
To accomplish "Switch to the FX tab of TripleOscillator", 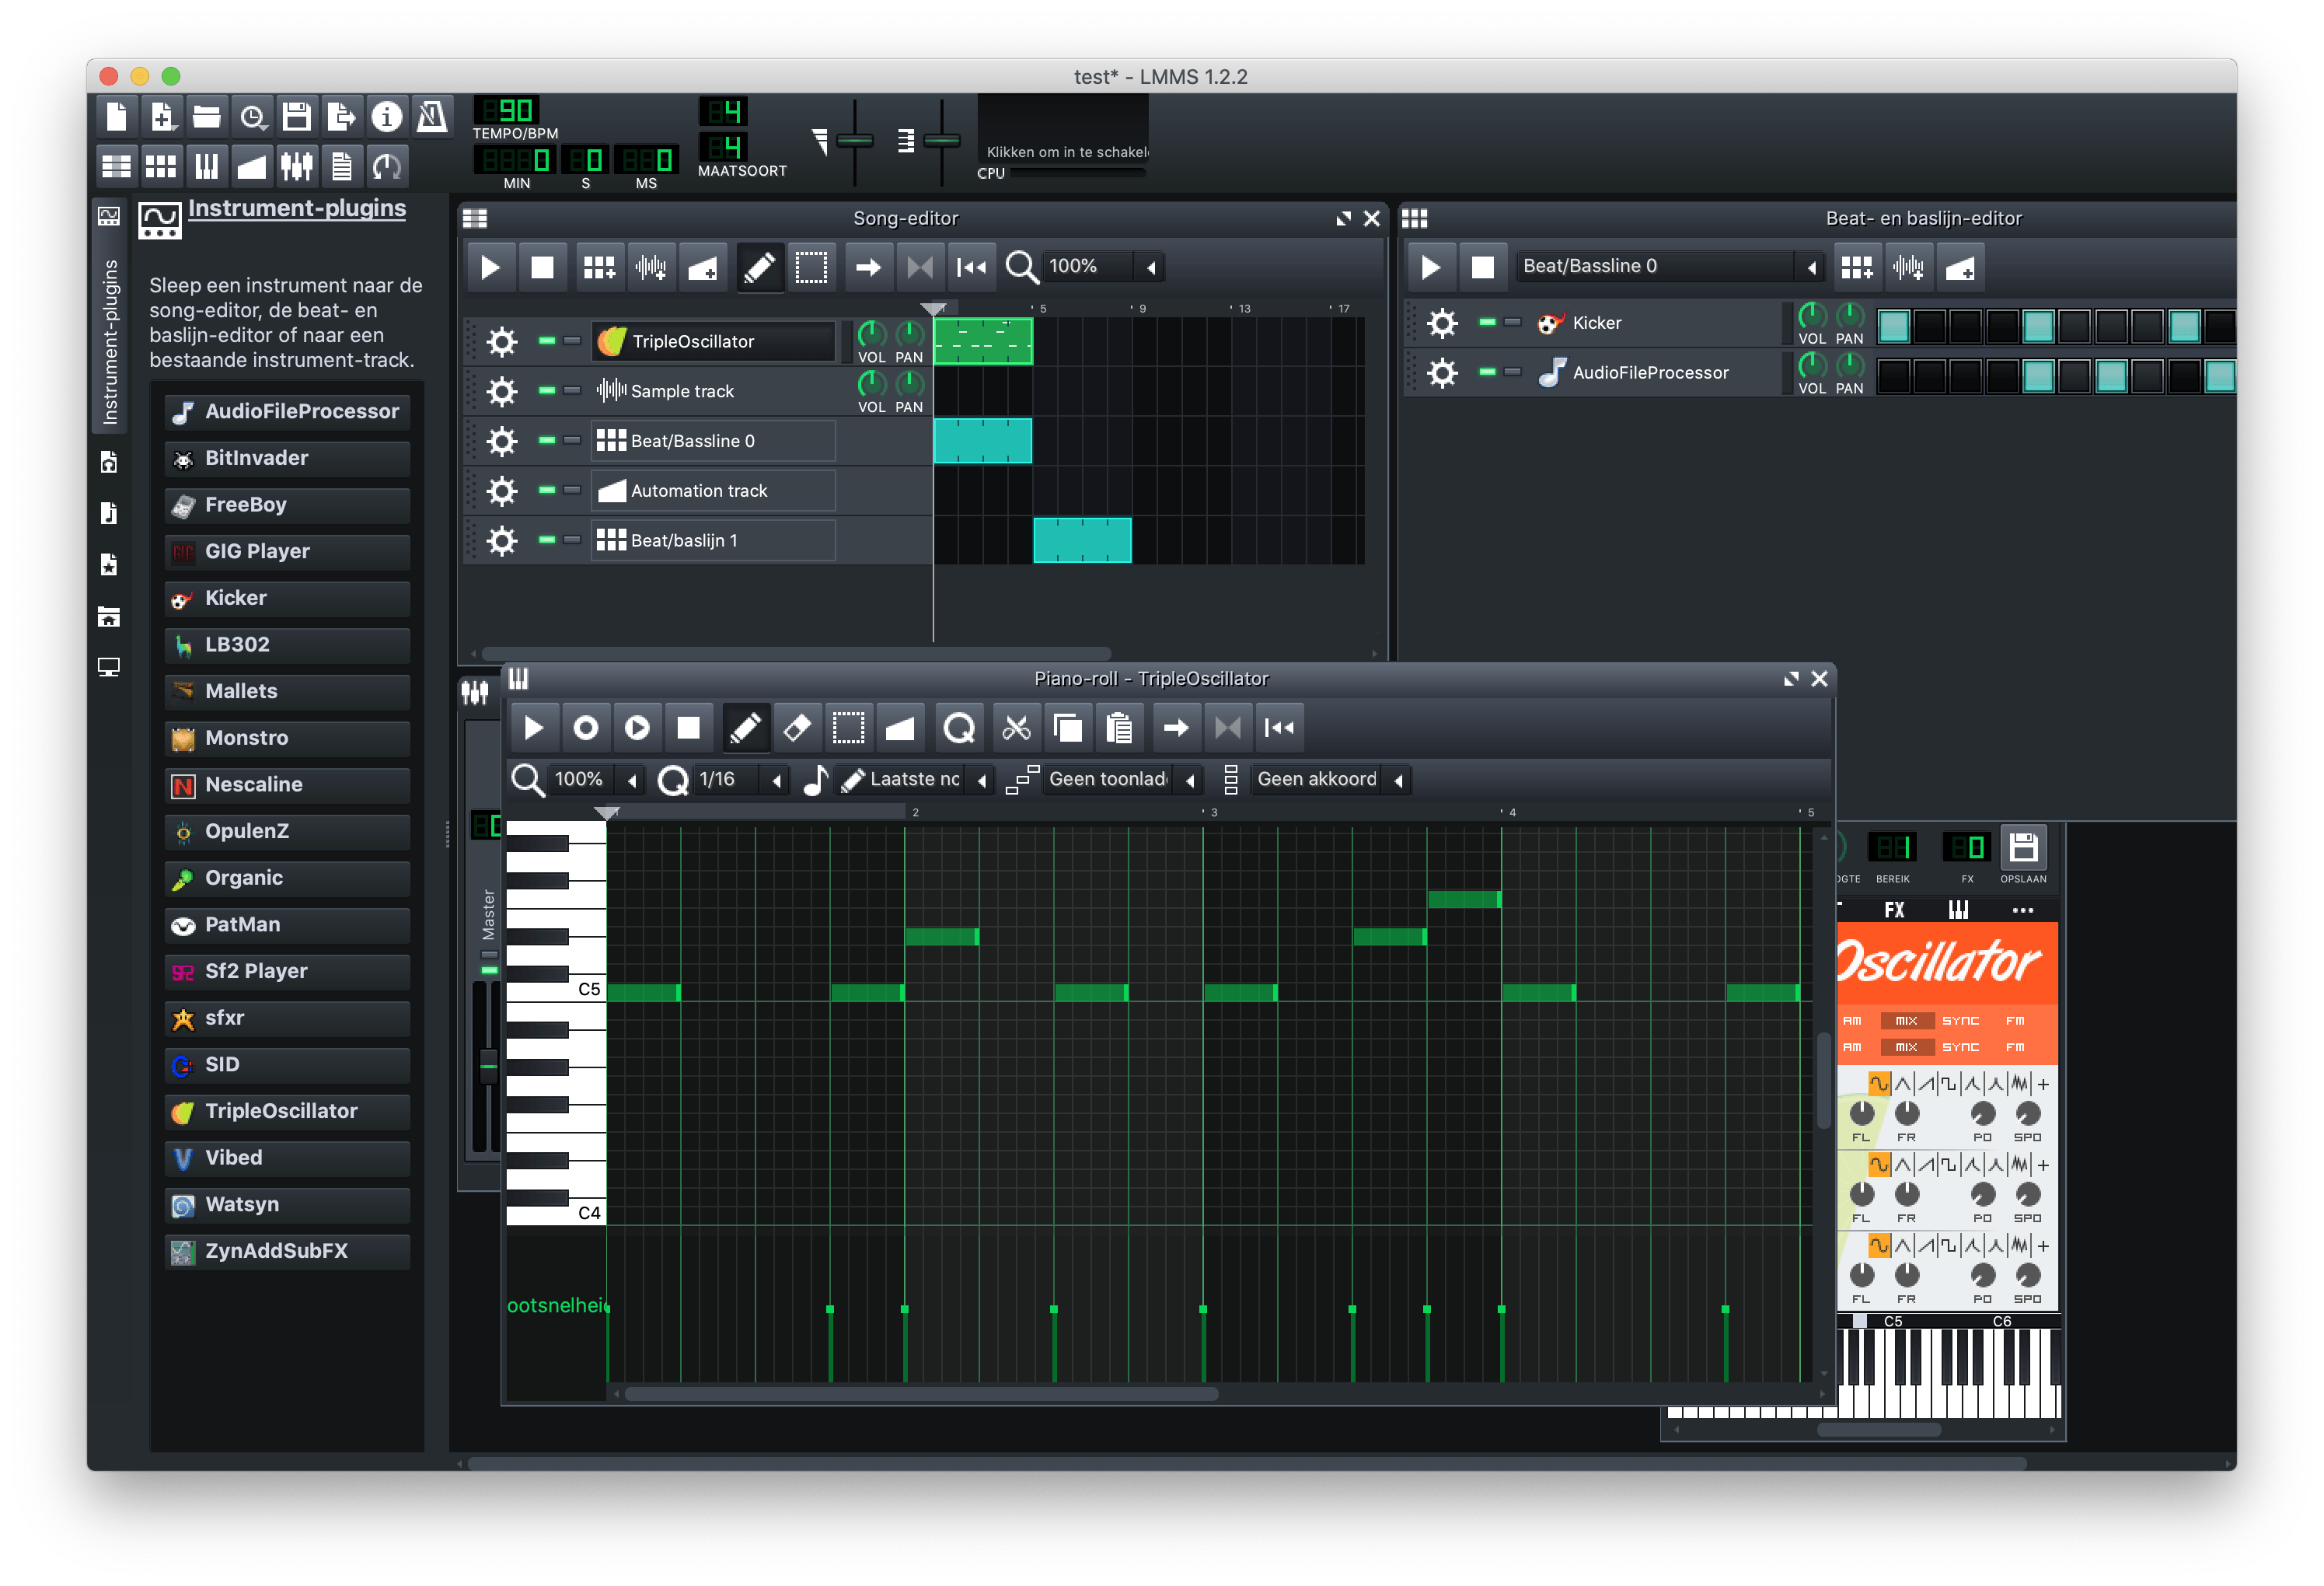I will pos(1894,910).
